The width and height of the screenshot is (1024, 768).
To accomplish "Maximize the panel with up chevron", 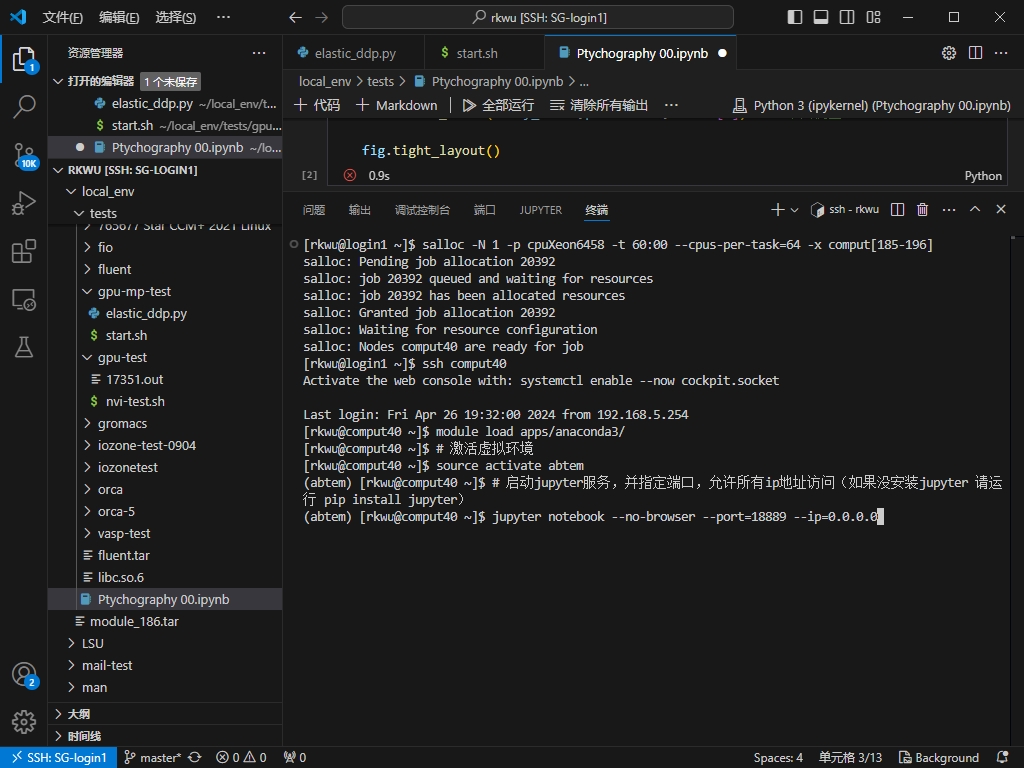I will coord(975,209).
